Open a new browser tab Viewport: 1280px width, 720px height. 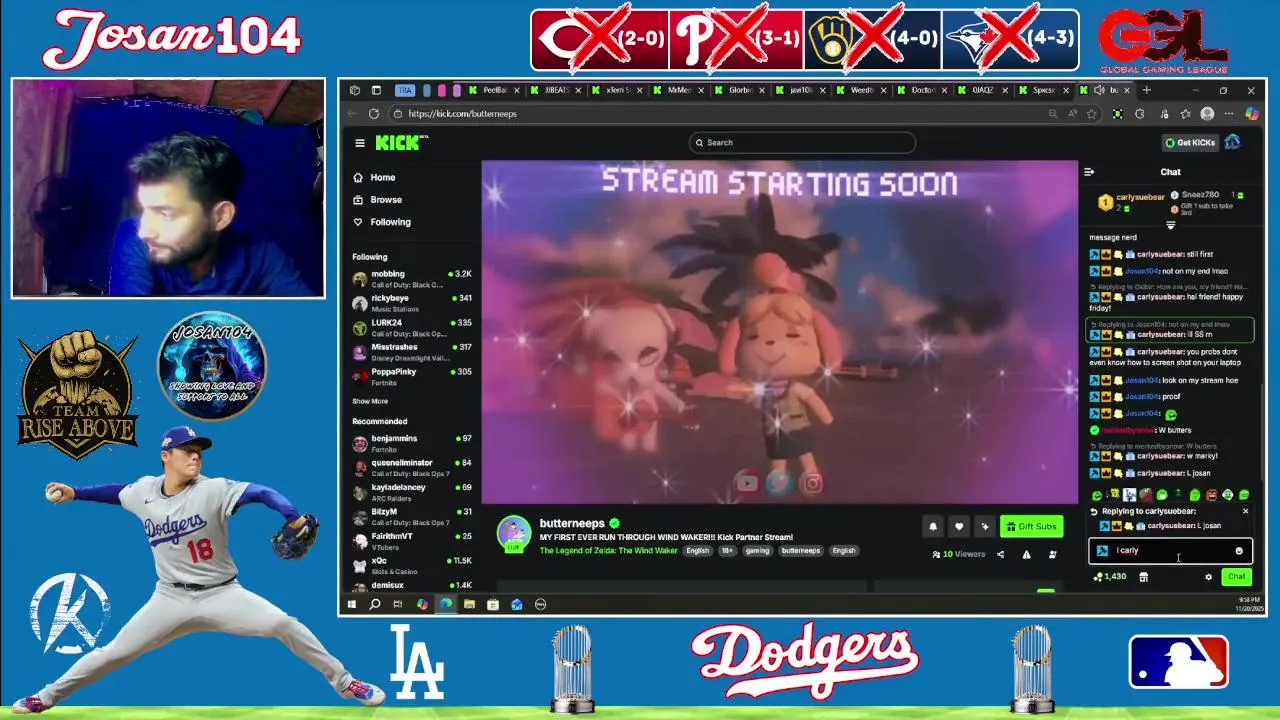tap(1147, 90)
